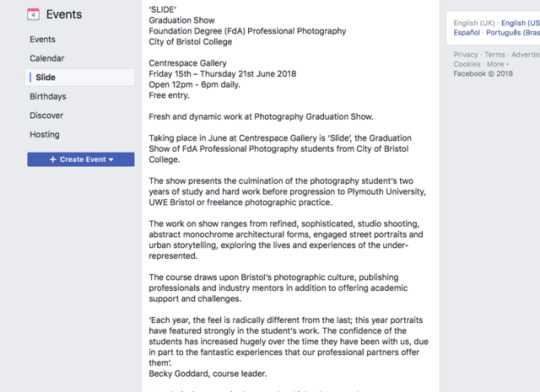
Task: Expand the More footer dropdown
Action: (498, 64)
